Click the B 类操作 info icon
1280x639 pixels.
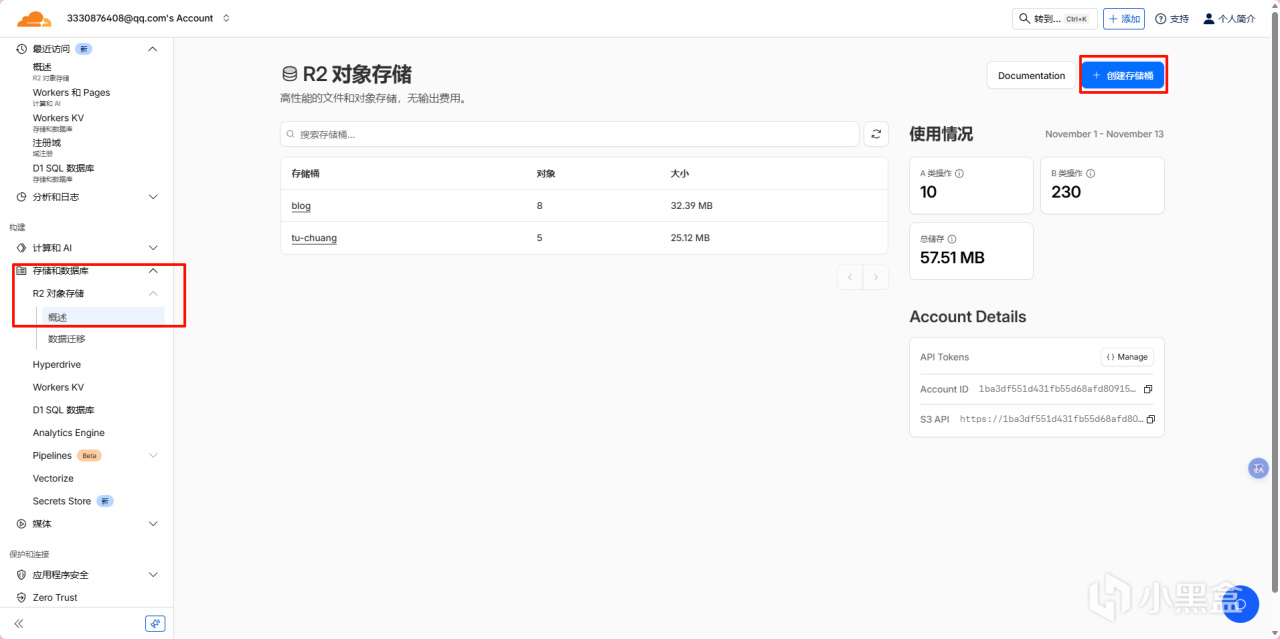1090,173
